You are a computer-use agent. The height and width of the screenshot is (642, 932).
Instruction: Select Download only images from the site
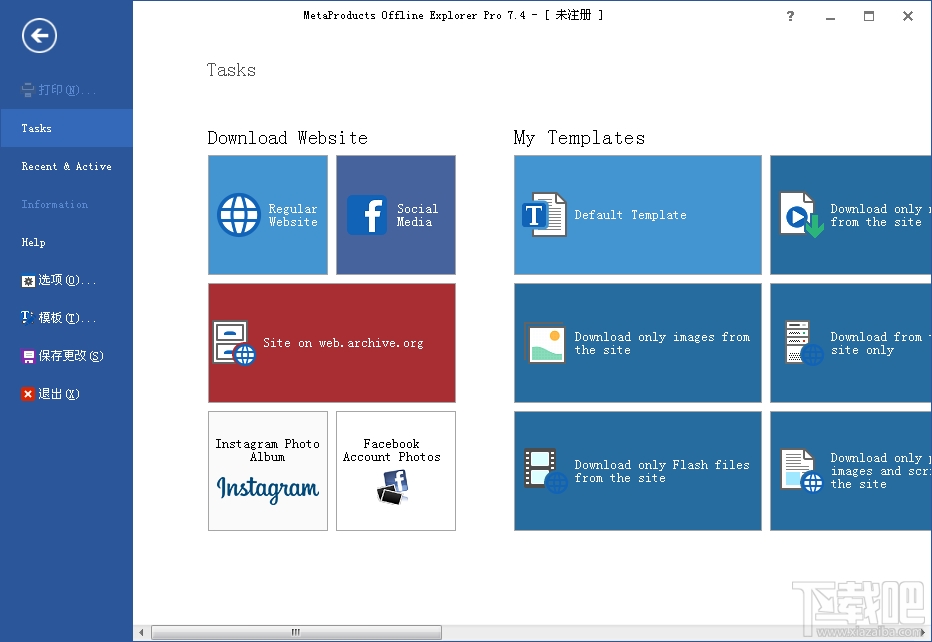tap(637, 342)
